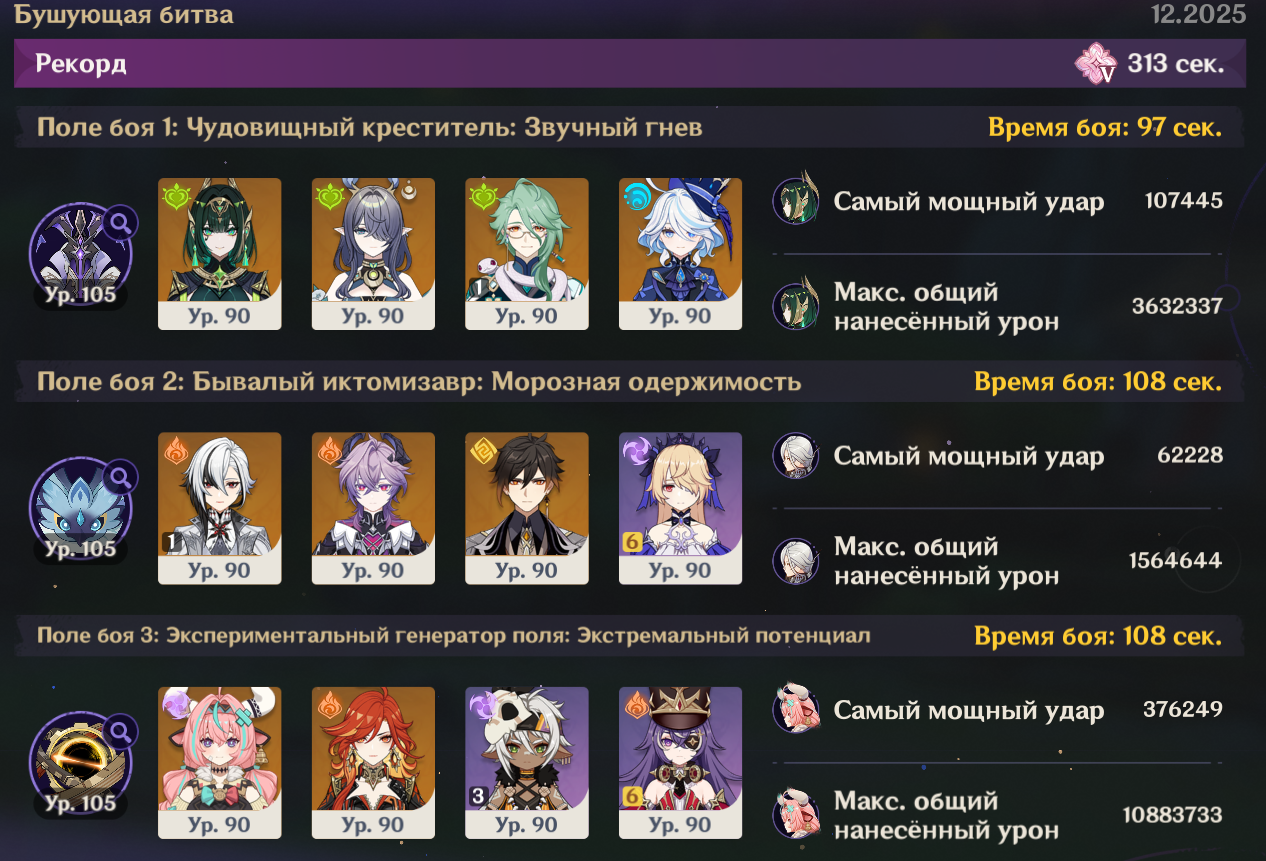Select pink-haired character card in team 3
1266x861 pixels.
tap(220, 762)
